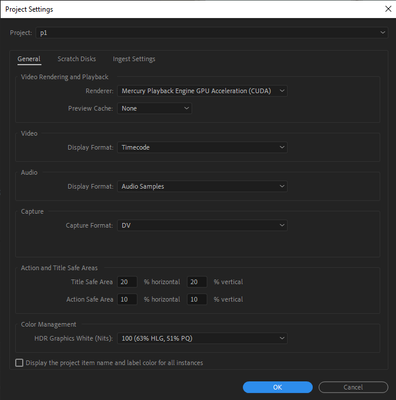Click the chevron arrow on the Timecode dropdown
The image size is (396, 400).
tap(282, 147)
